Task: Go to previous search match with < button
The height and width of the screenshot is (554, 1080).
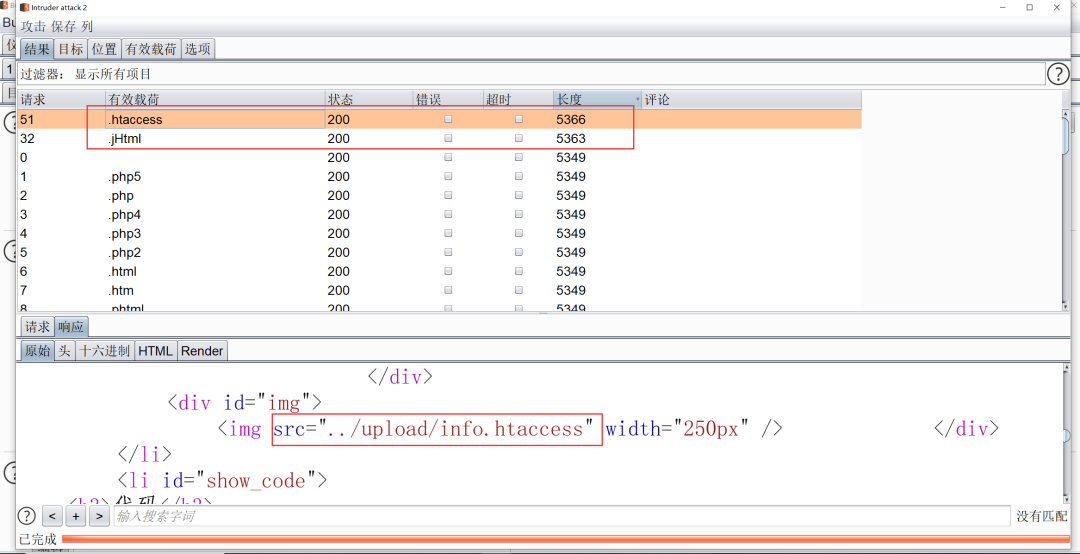Action: 52,516
